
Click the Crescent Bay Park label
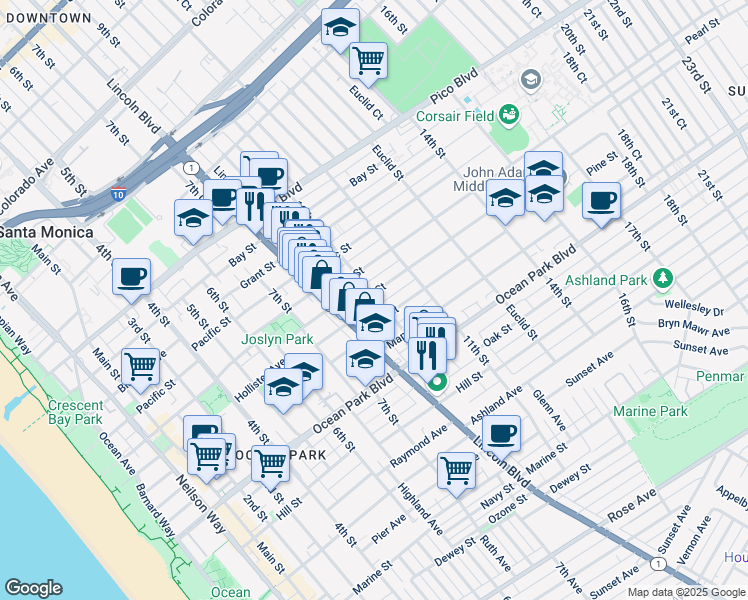click(75, 413)
